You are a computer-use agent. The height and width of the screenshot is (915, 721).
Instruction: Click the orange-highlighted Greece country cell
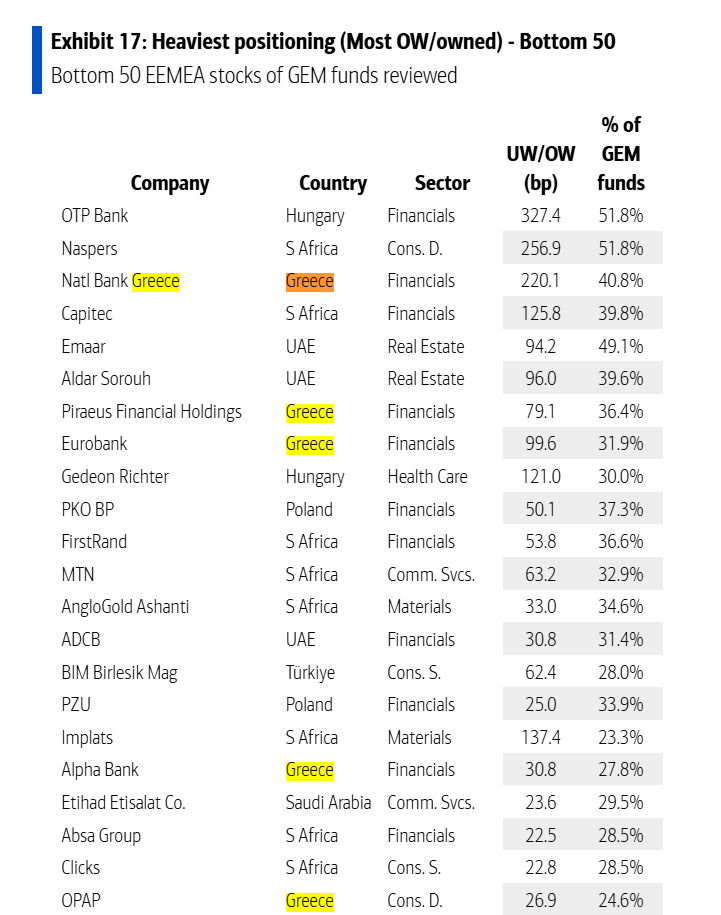tap(309, 281)
